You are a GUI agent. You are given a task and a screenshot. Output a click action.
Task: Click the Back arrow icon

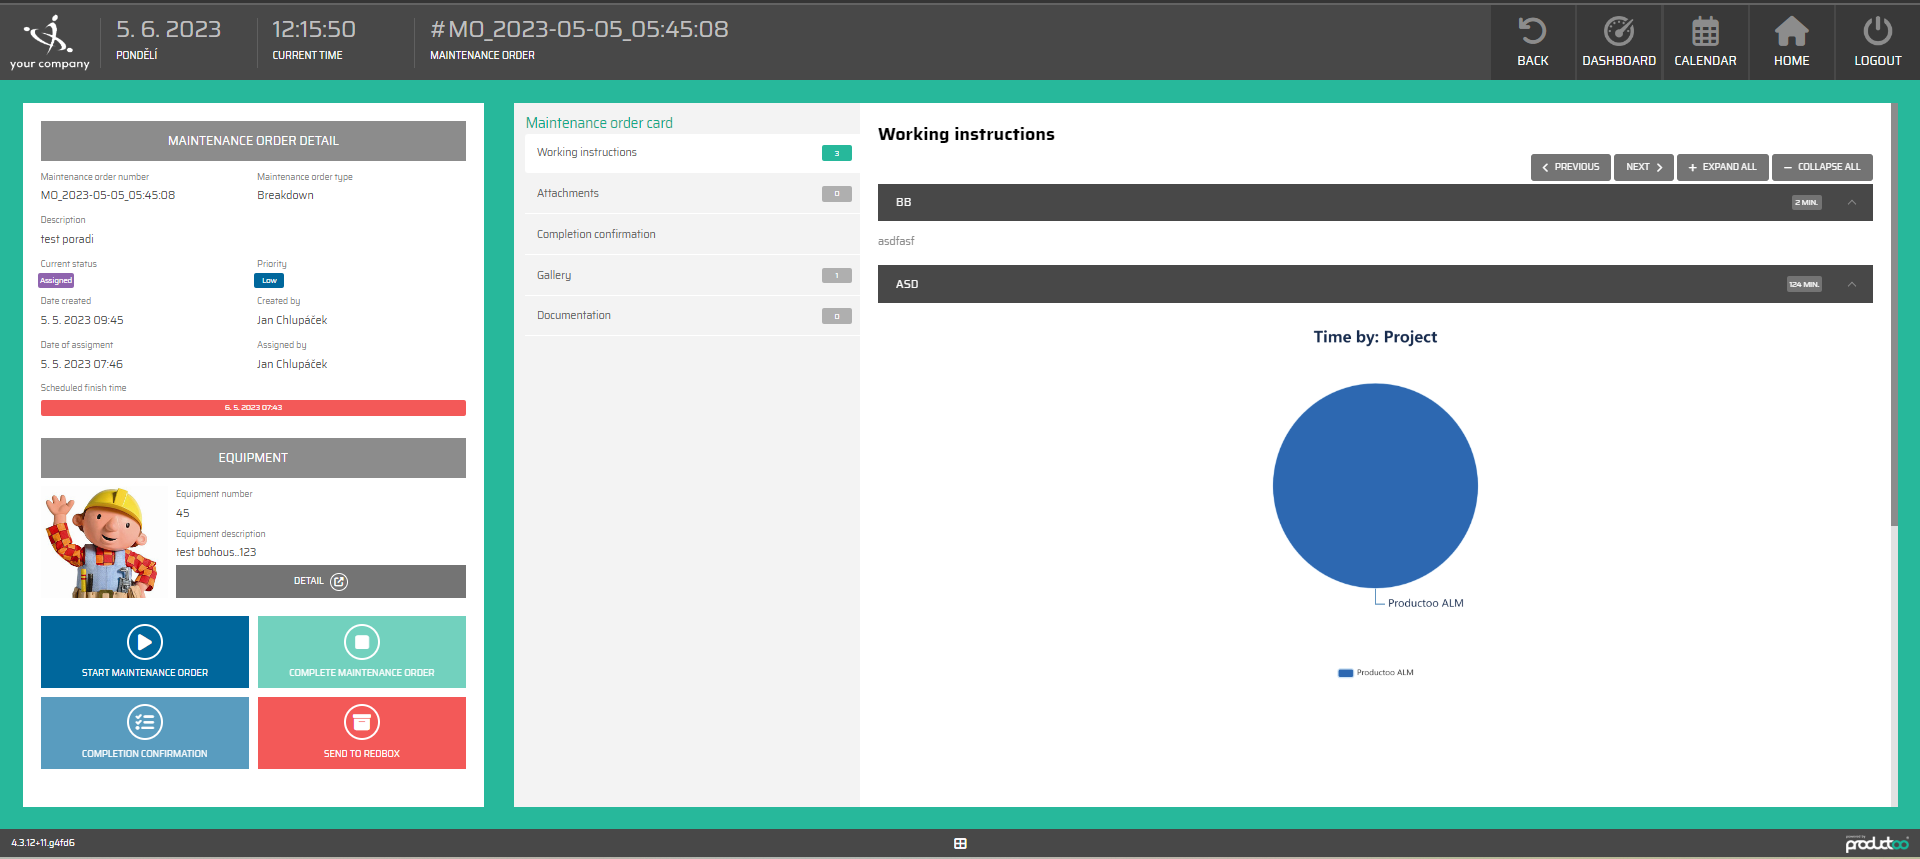pyautogui.click(x=1532, y=32)
